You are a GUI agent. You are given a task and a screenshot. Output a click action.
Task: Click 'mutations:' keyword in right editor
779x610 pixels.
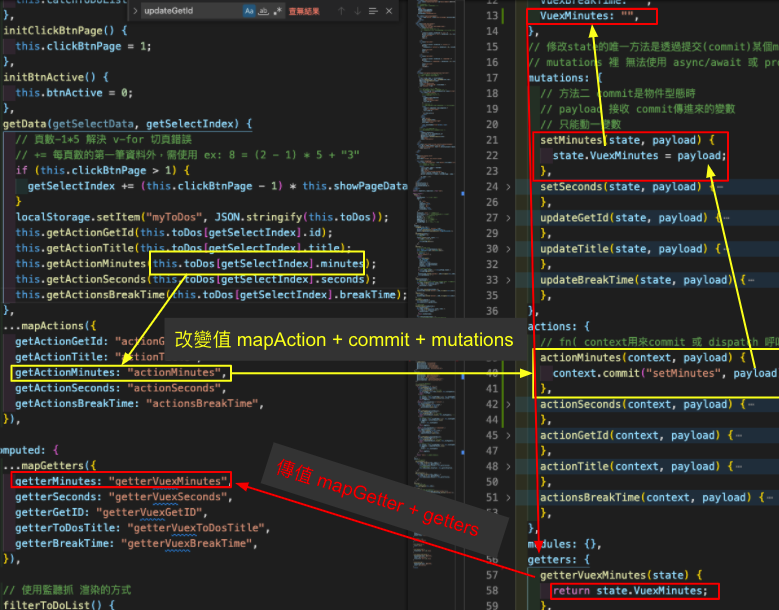558,78
